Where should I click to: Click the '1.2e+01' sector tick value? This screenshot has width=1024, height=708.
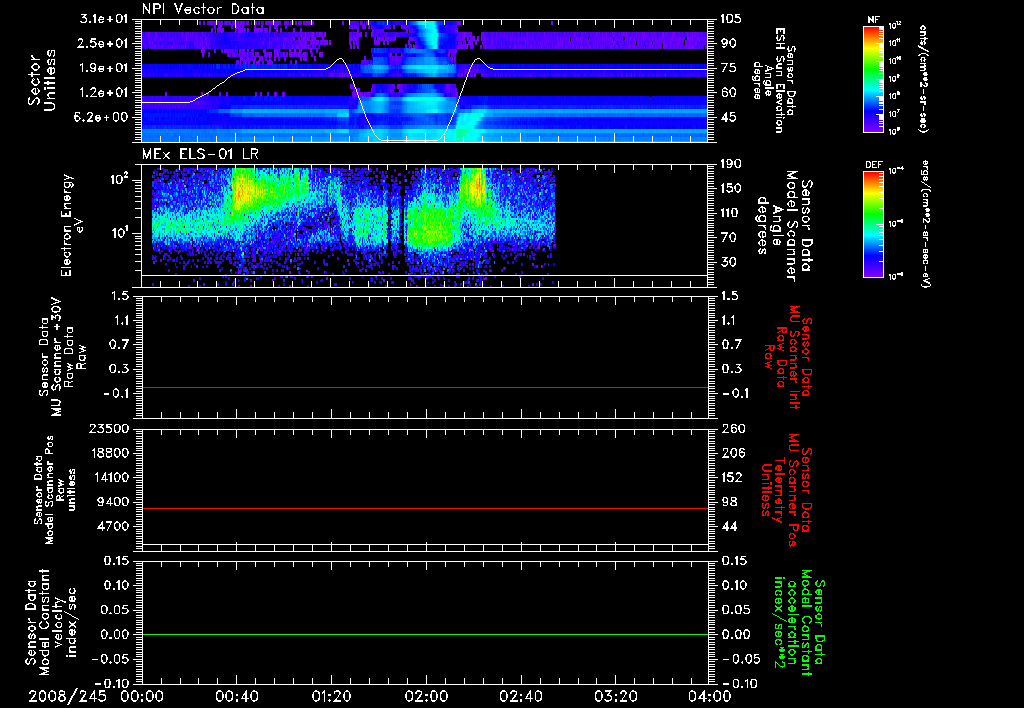[x=104, y=93]
